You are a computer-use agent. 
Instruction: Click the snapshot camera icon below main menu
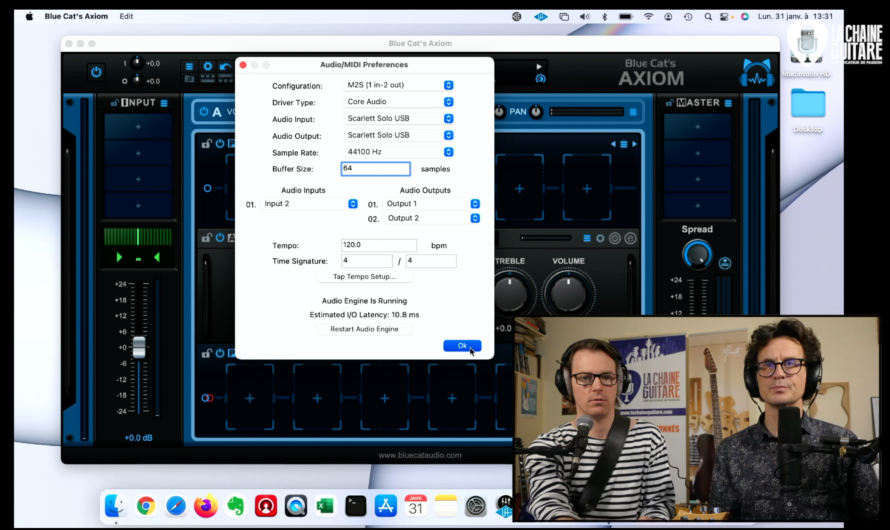tap(189, 79)
